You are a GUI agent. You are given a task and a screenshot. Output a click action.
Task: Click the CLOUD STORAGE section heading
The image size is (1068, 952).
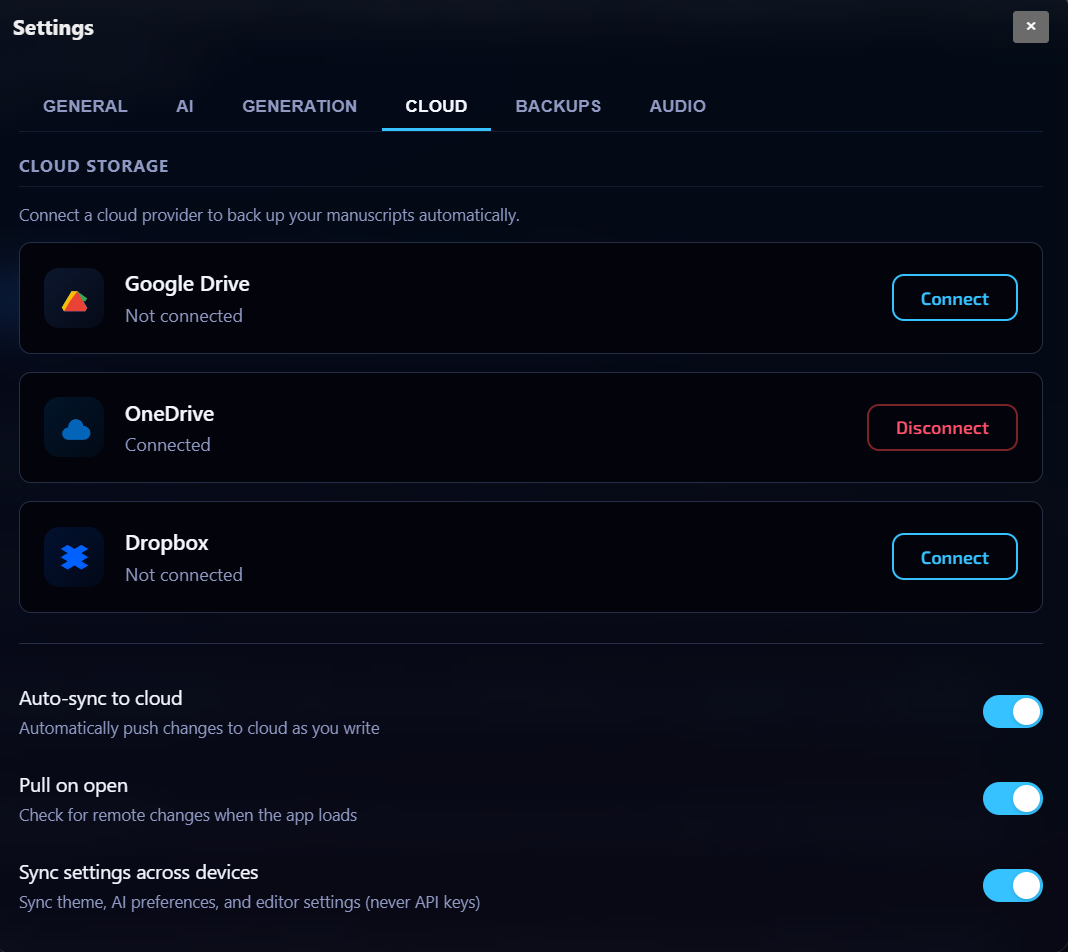pyautogui.click(x=93, y=166)
